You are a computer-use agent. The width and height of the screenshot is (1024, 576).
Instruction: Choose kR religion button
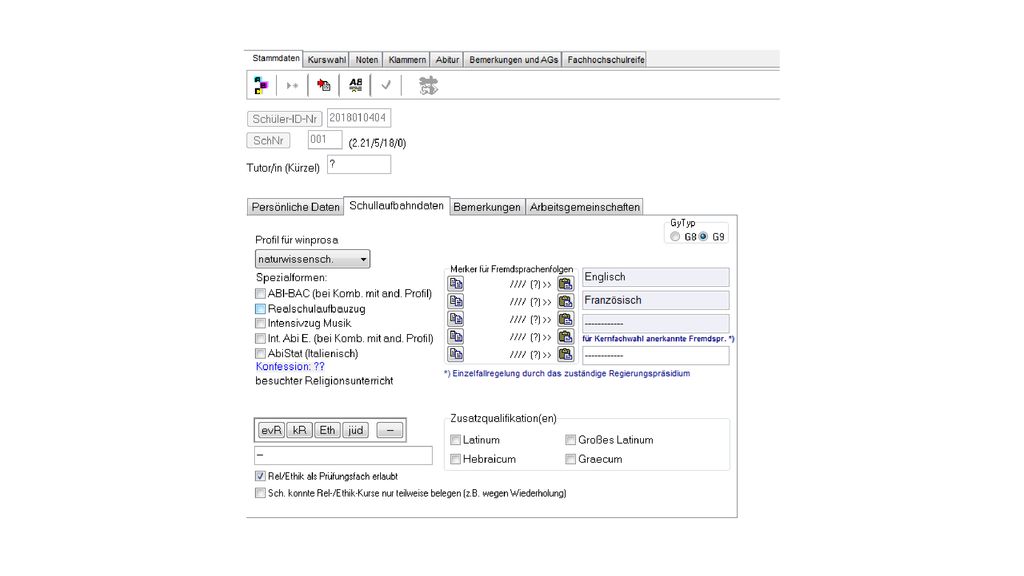point(299,430)
